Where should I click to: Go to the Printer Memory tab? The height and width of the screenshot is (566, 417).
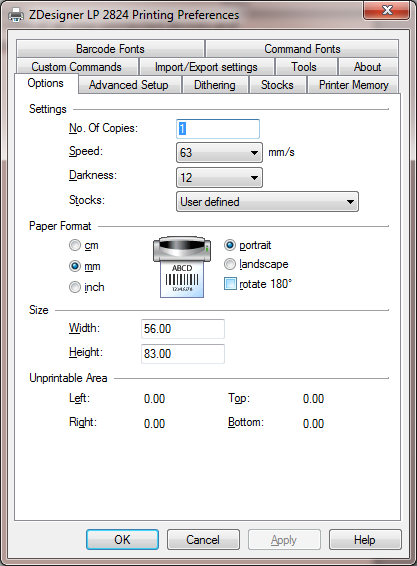pos(353,85)
